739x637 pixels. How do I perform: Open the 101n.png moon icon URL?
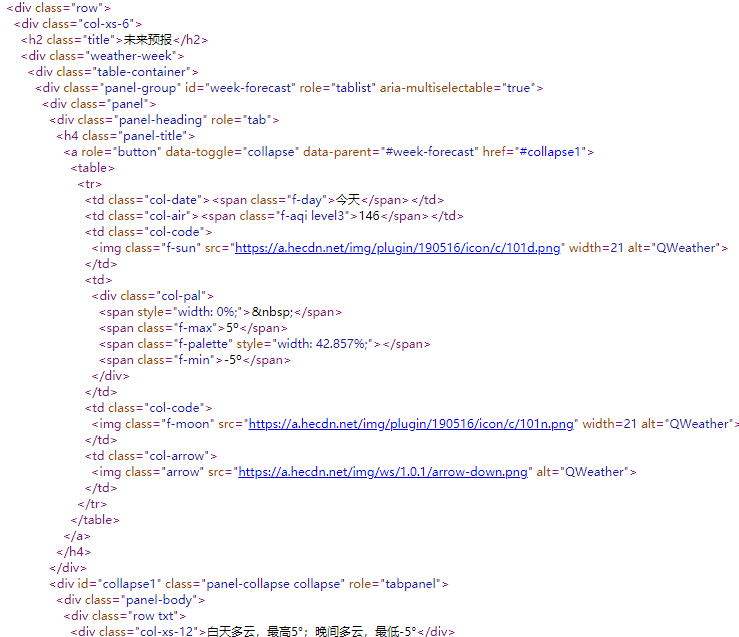point(412,424)
